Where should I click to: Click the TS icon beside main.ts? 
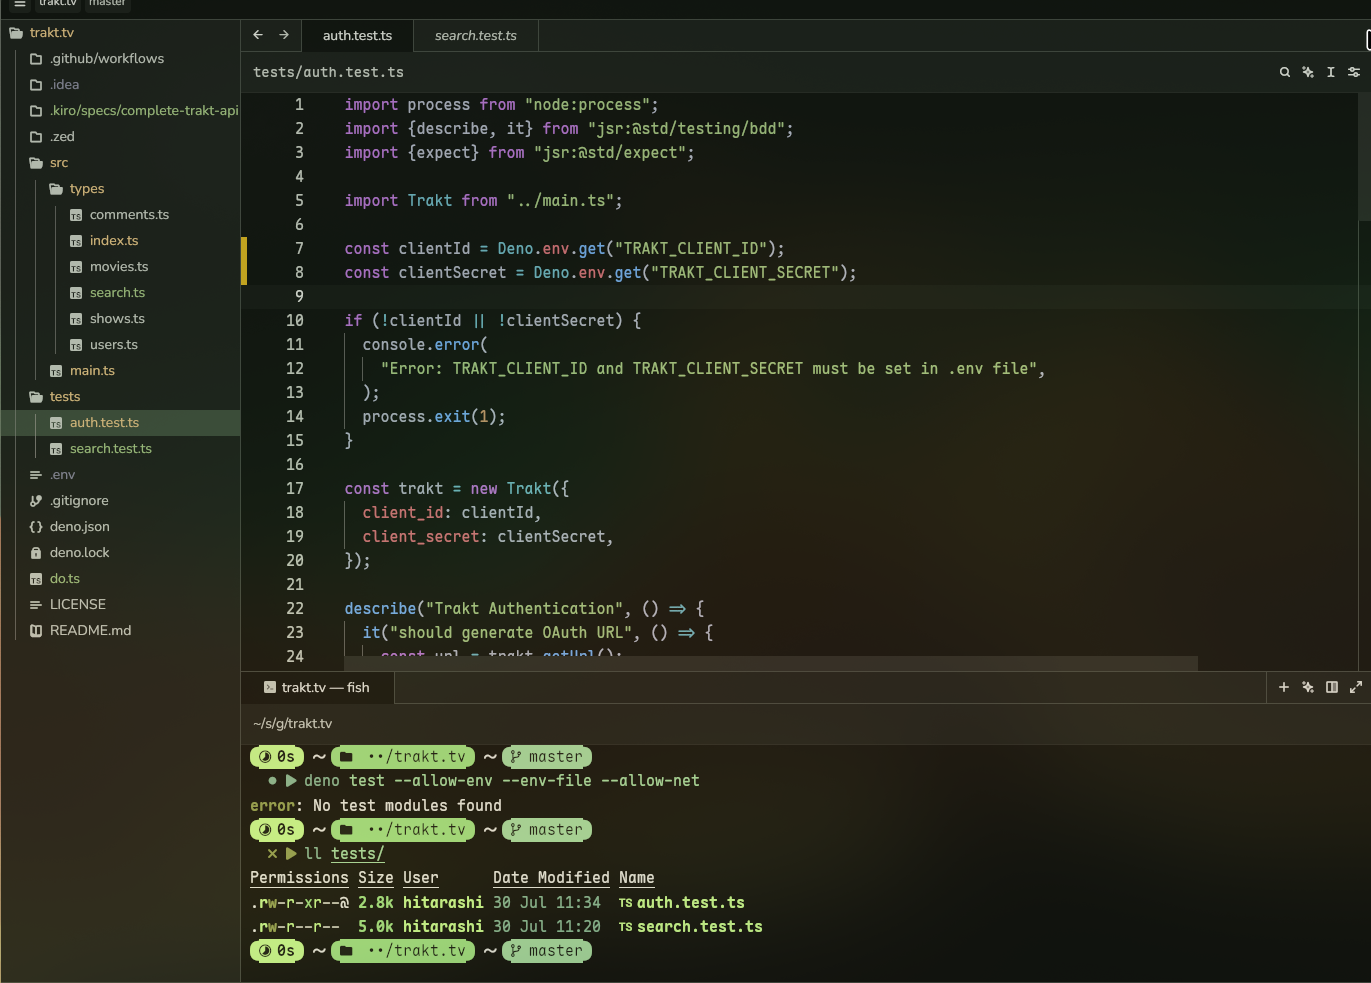tap(56, 371)
